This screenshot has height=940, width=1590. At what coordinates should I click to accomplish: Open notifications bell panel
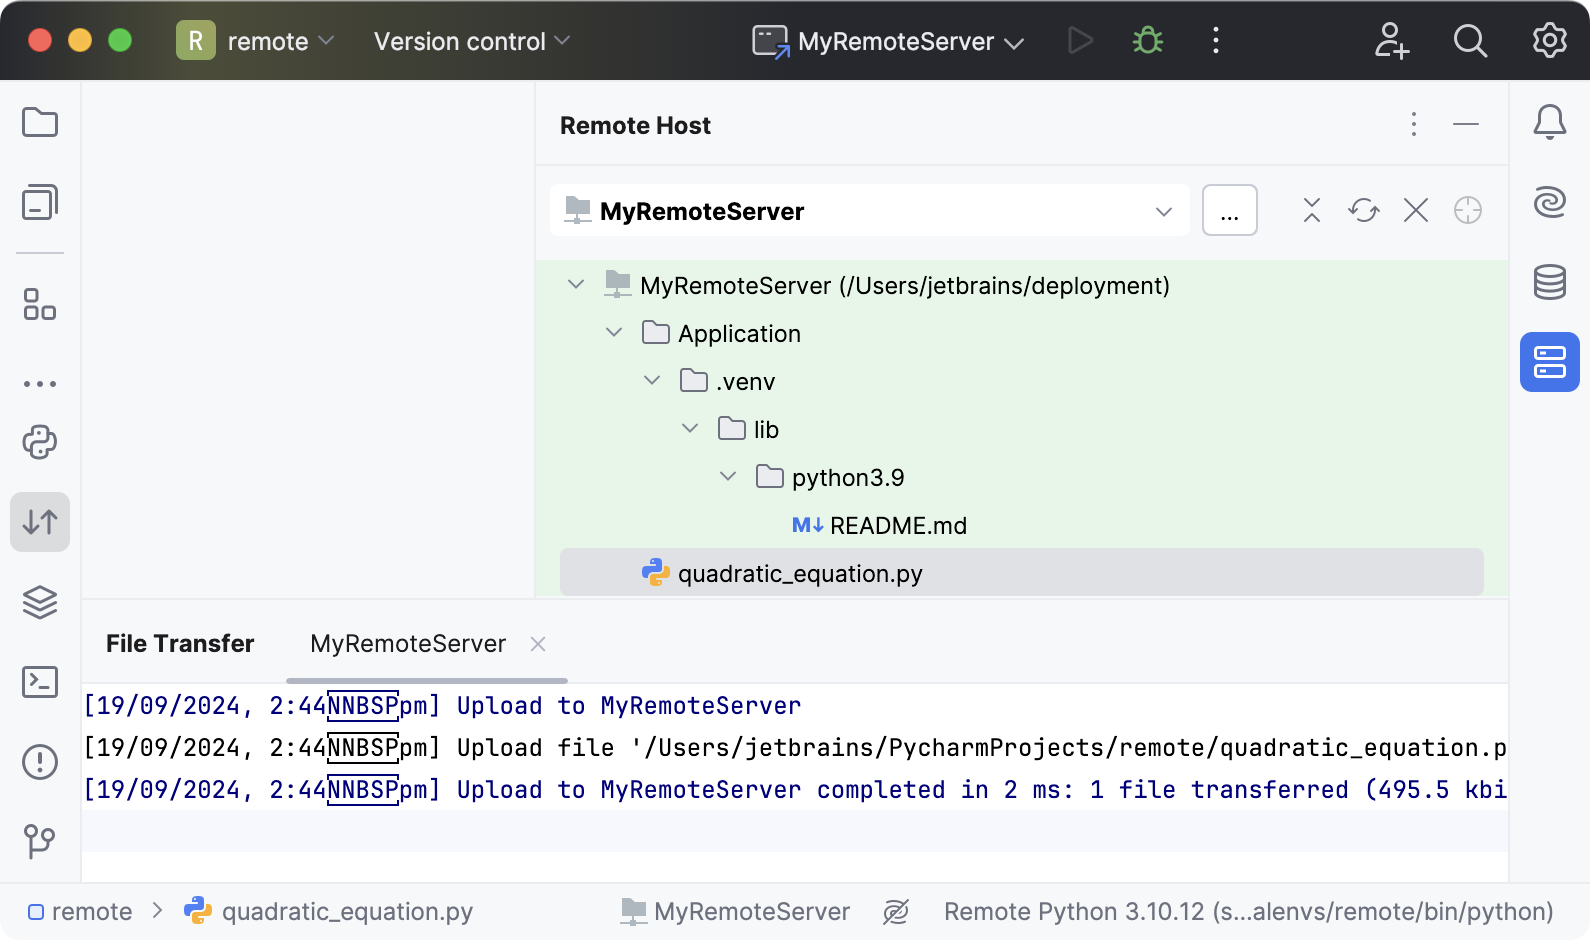coord(1549,122)
